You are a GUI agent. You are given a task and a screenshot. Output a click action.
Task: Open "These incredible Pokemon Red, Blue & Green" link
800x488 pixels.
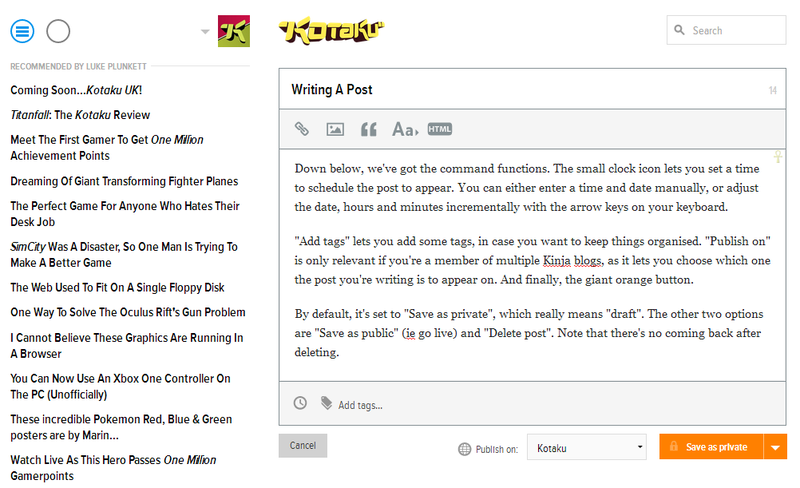coord(121,428)
